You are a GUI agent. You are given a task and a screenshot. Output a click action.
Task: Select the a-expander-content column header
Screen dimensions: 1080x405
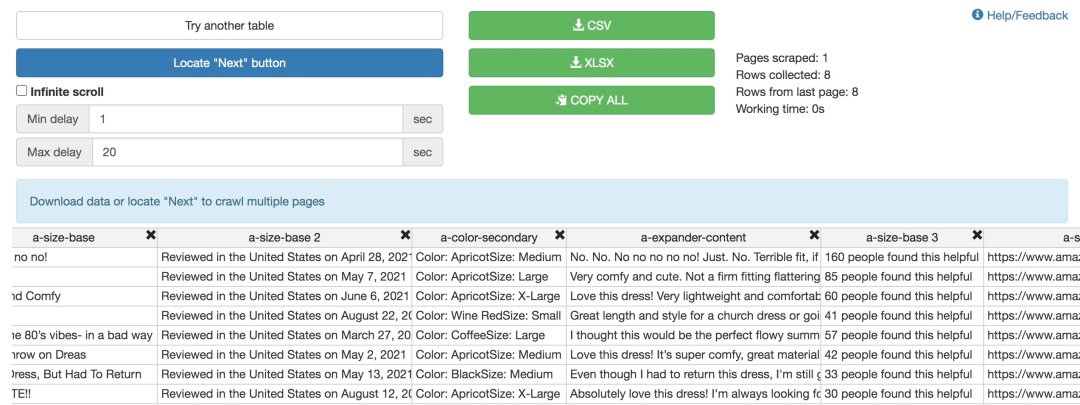694,238
